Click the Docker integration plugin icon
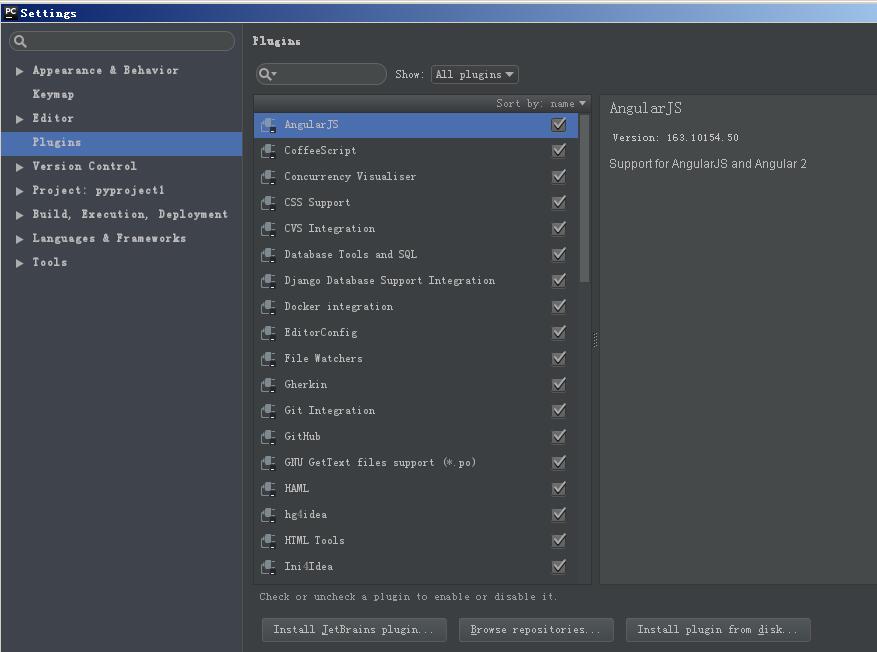The width and height of the screenshot is (877, 652). (268, 307)
